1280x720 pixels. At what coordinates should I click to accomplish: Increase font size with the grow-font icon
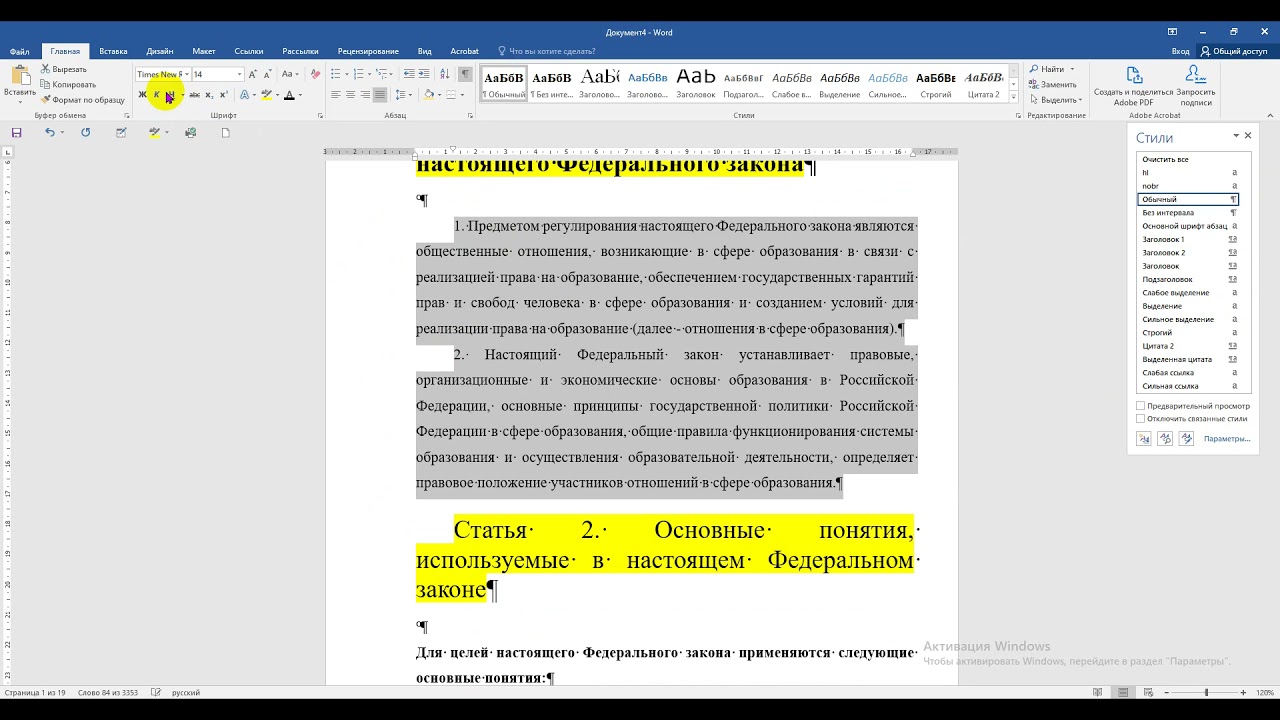253,74
